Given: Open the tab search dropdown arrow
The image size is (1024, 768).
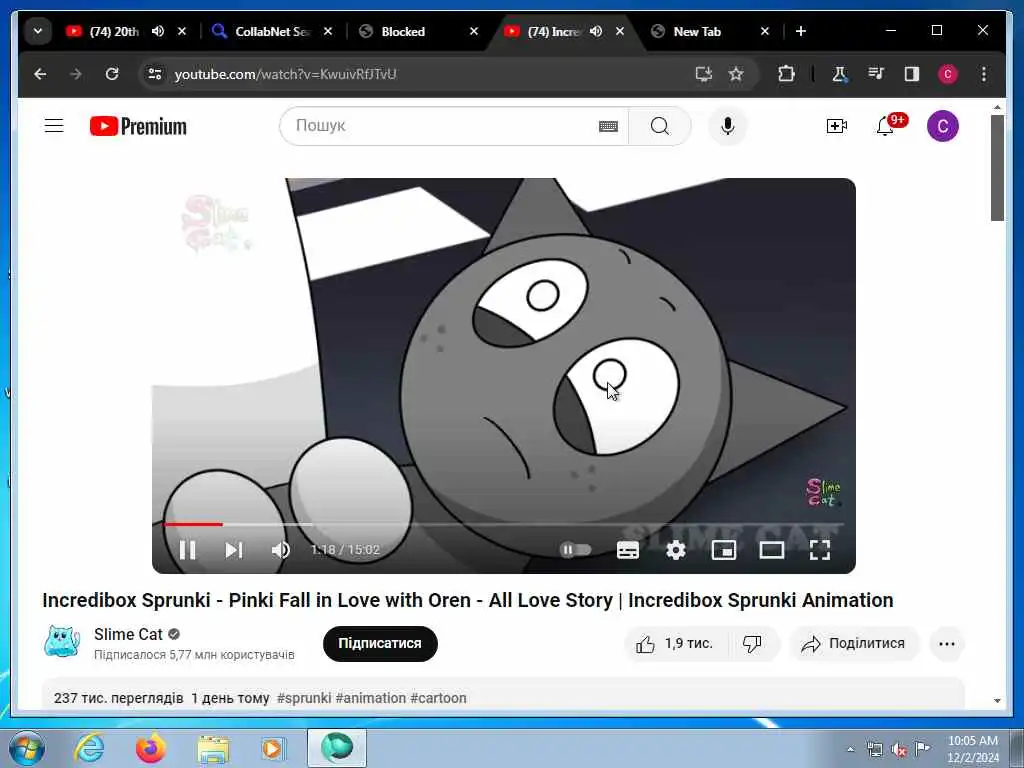Looking at the screenshot, I should tap(38, 31).
